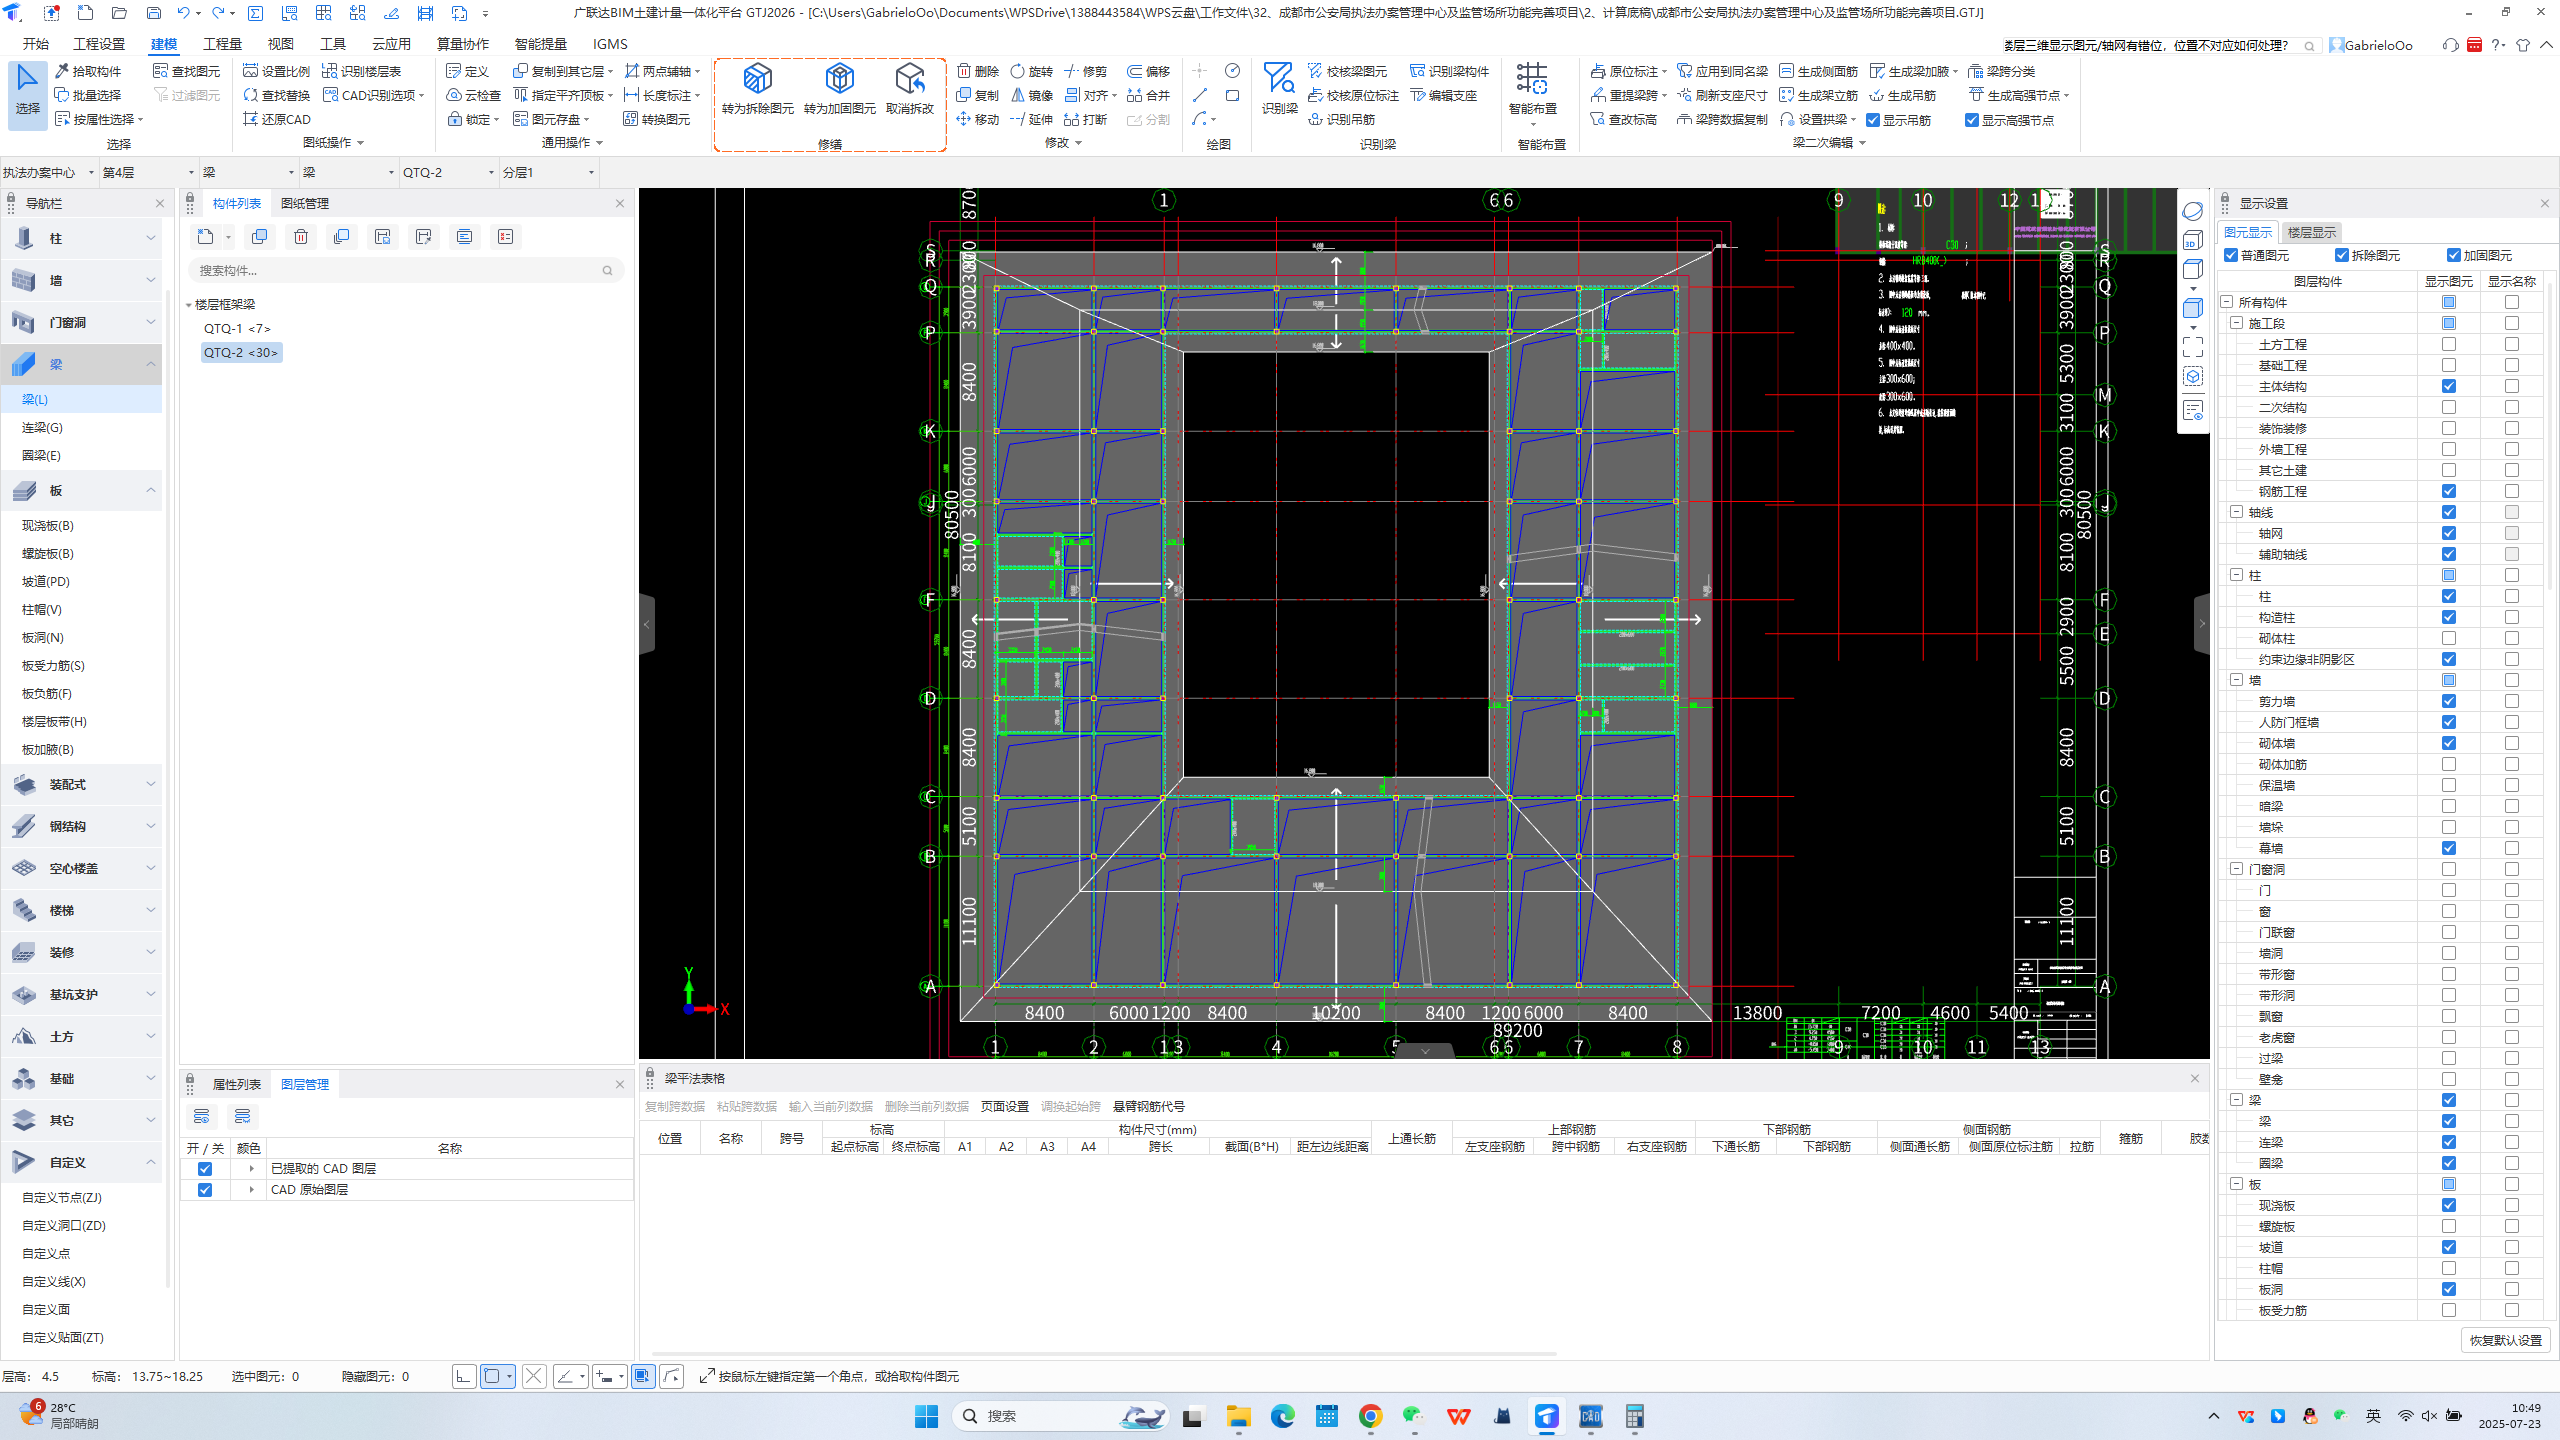This screenshot has width=2560, height=1440.
Task: Toggle 主体结构 display checkbox
Action: tap(2449, 386)
